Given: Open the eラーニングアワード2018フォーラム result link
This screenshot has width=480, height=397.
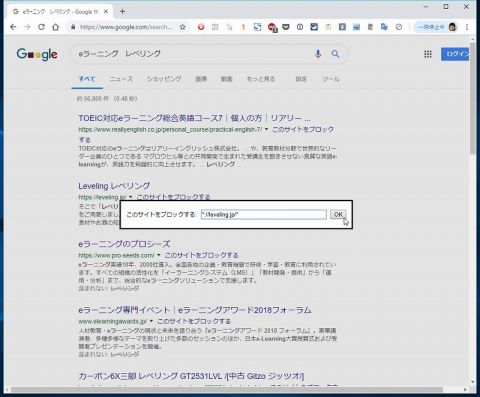Looking at the screenshot, I should (x=195, y=310).
